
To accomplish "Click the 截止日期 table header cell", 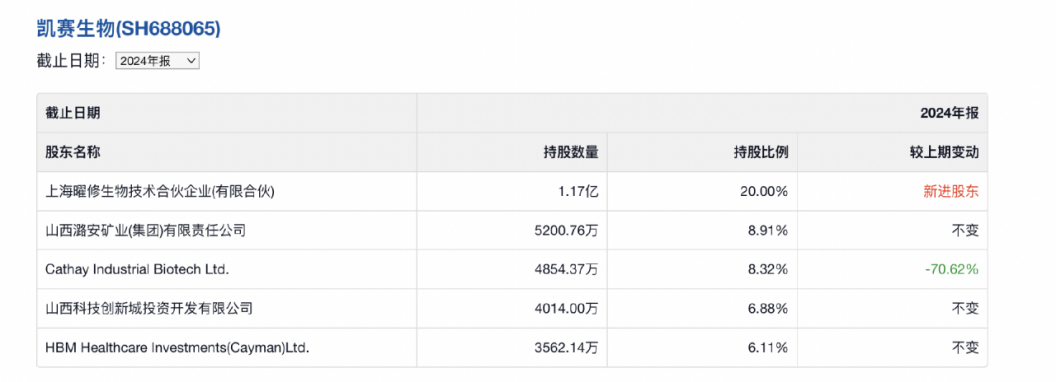I will pos(226,113).
